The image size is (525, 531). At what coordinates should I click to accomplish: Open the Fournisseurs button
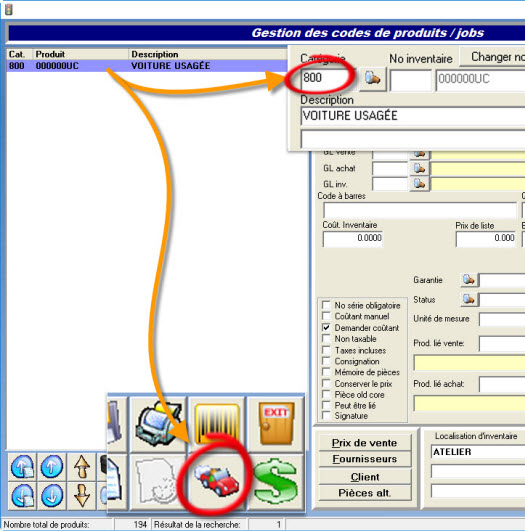(365, 459)
